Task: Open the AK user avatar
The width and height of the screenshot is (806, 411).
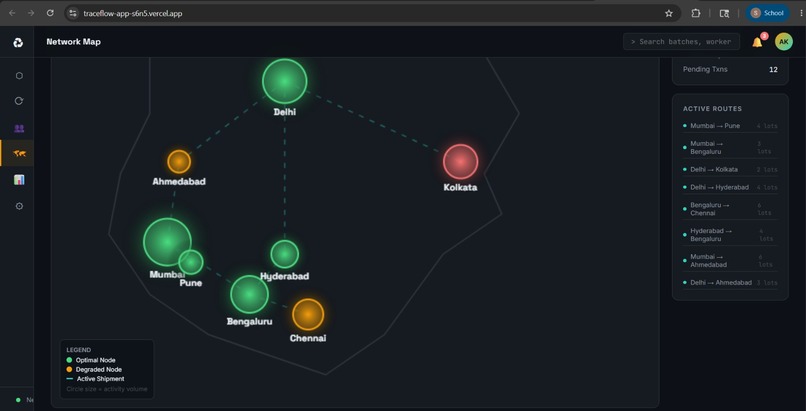Action: 783,42
